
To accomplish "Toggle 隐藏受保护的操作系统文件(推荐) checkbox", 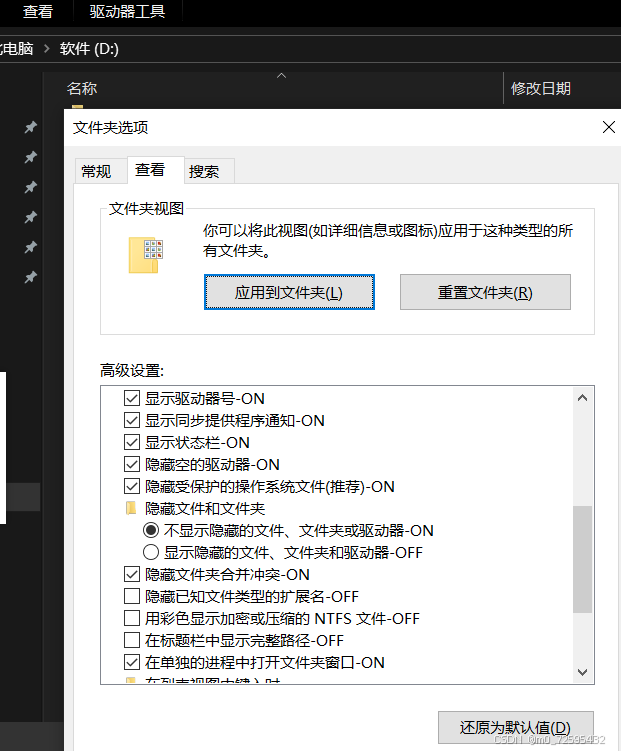I will click(x=132, y=486).
